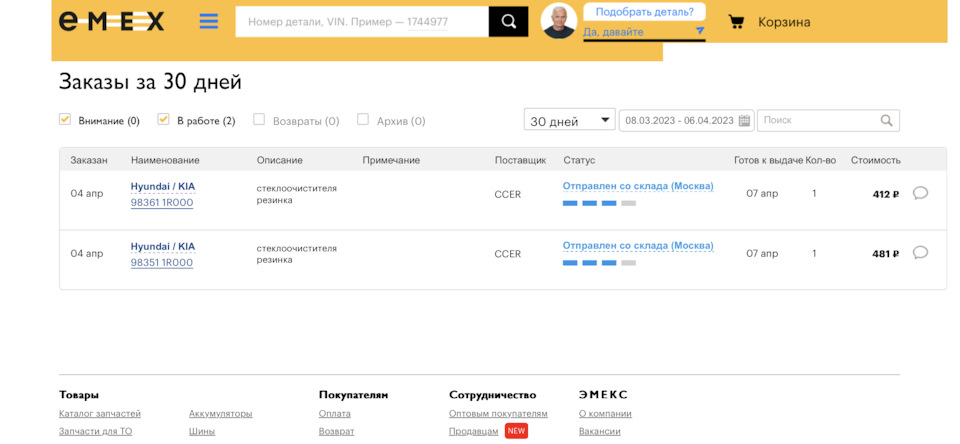The height and width of the screenshot is (444, 960).
Task: Open status 'Отправлен со склада' for 412 ₽ order
Action: point(638,186)
